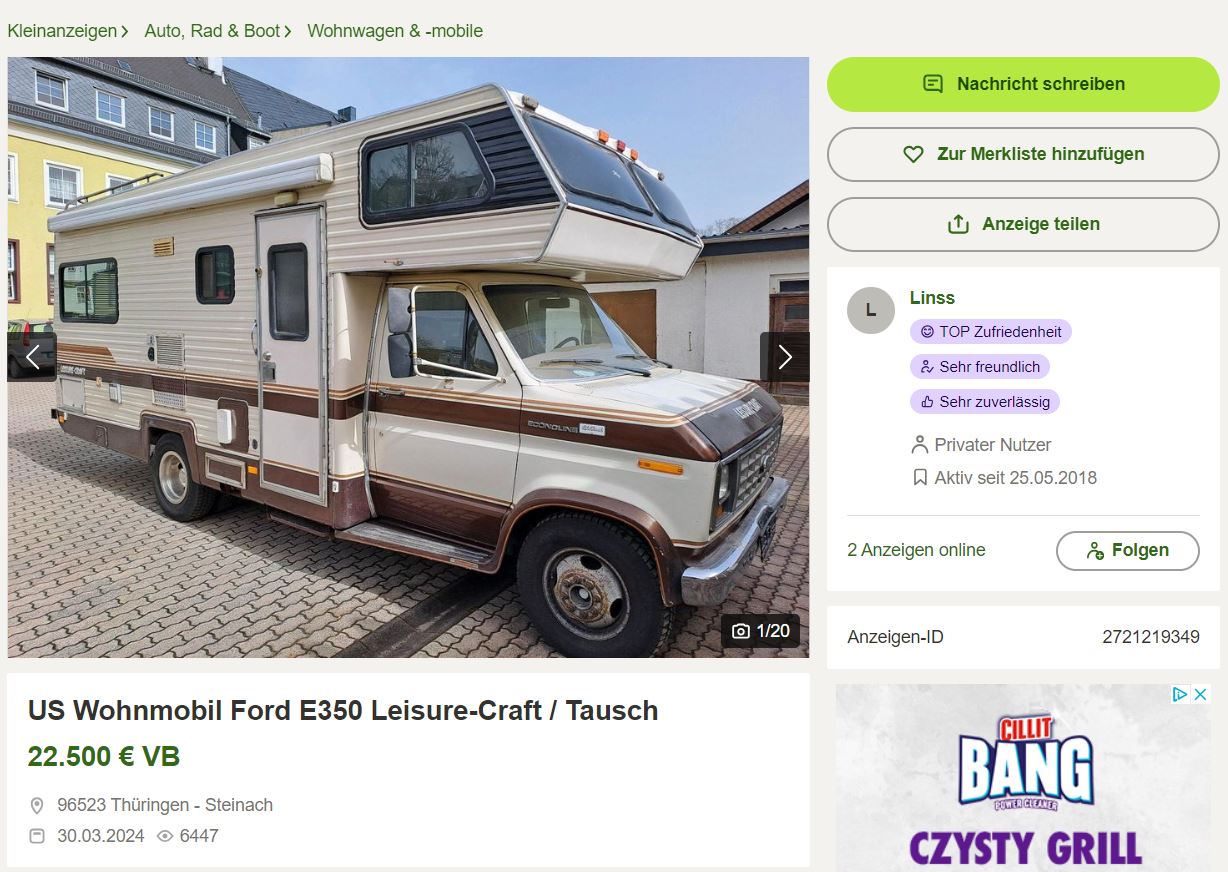Write a message via Nachricht schreiben
Screen dimensions: 1228x872
pyautogui.click(x=1023, y=84)
